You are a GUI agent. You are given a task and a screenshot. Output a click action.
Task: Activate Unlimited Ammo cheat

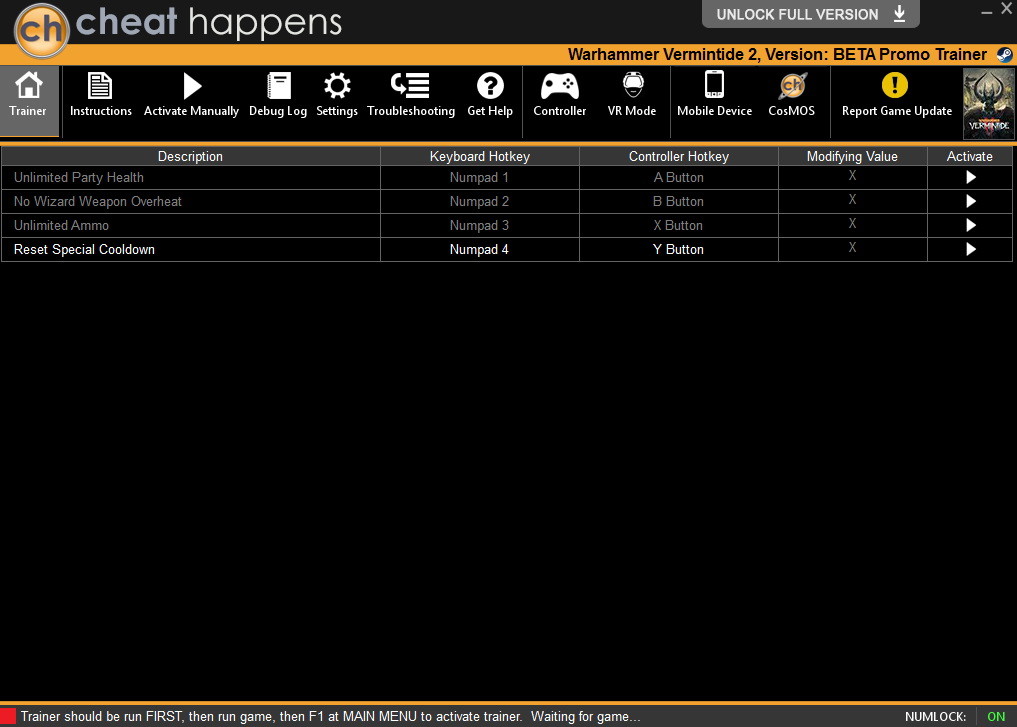pos(970,225)
